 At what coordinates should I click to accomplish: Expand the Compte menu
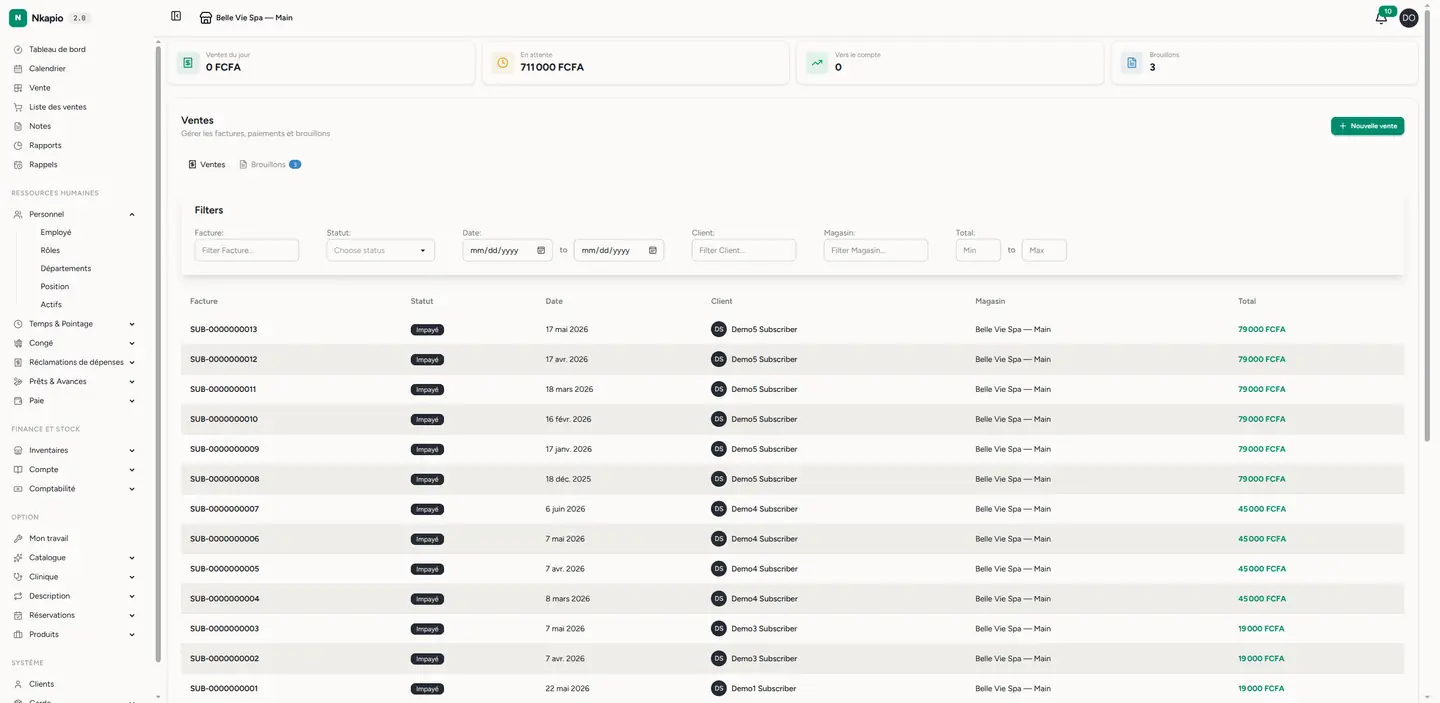coord(75,469)
